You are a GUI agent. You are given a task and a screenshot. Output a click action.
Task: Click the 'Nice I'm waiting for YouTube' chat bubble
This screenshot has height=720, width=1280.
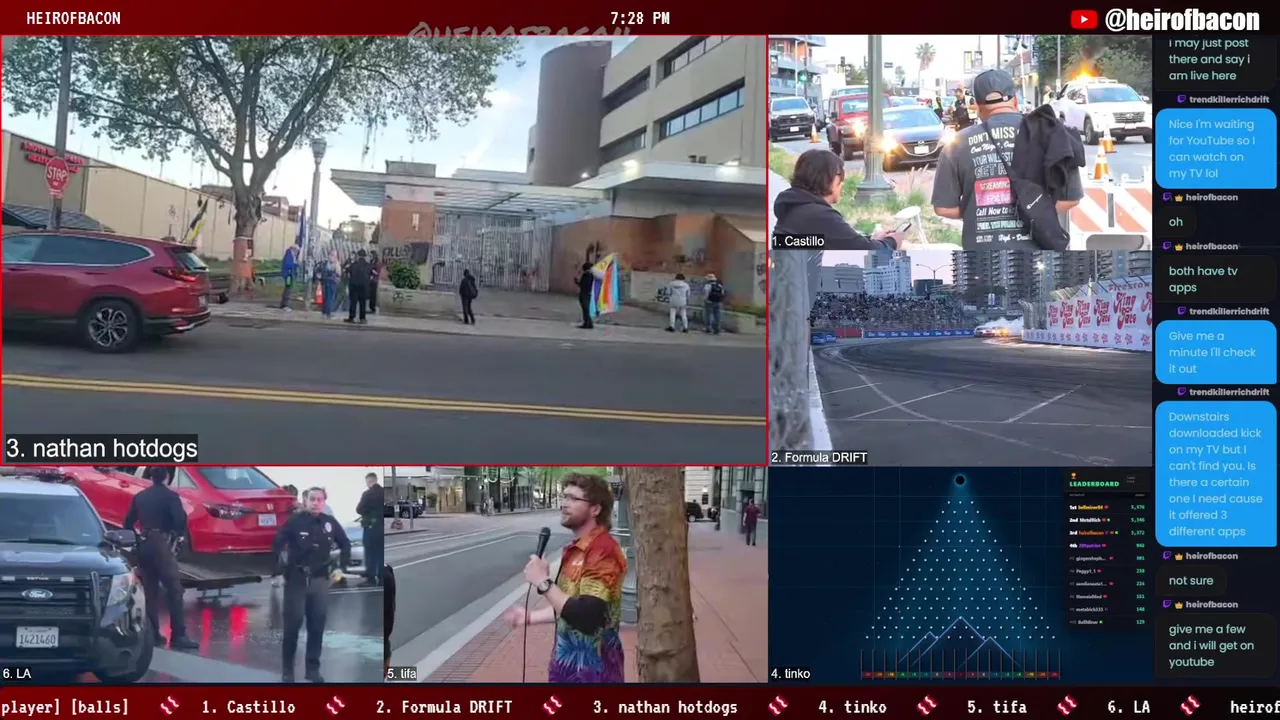pyautogui.click(x=1215, y=148)
